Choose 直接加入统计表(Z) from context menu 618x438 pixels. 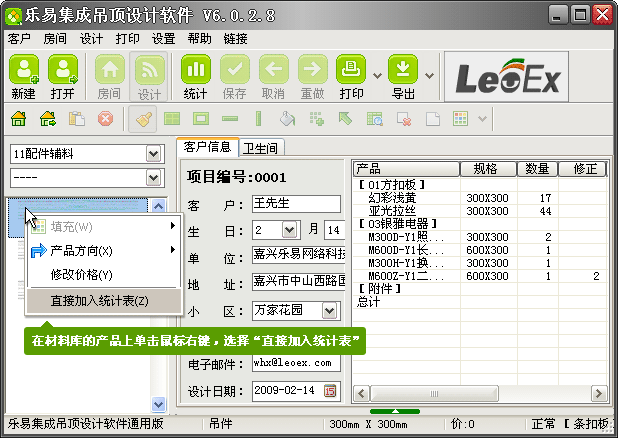pos(100,300)
